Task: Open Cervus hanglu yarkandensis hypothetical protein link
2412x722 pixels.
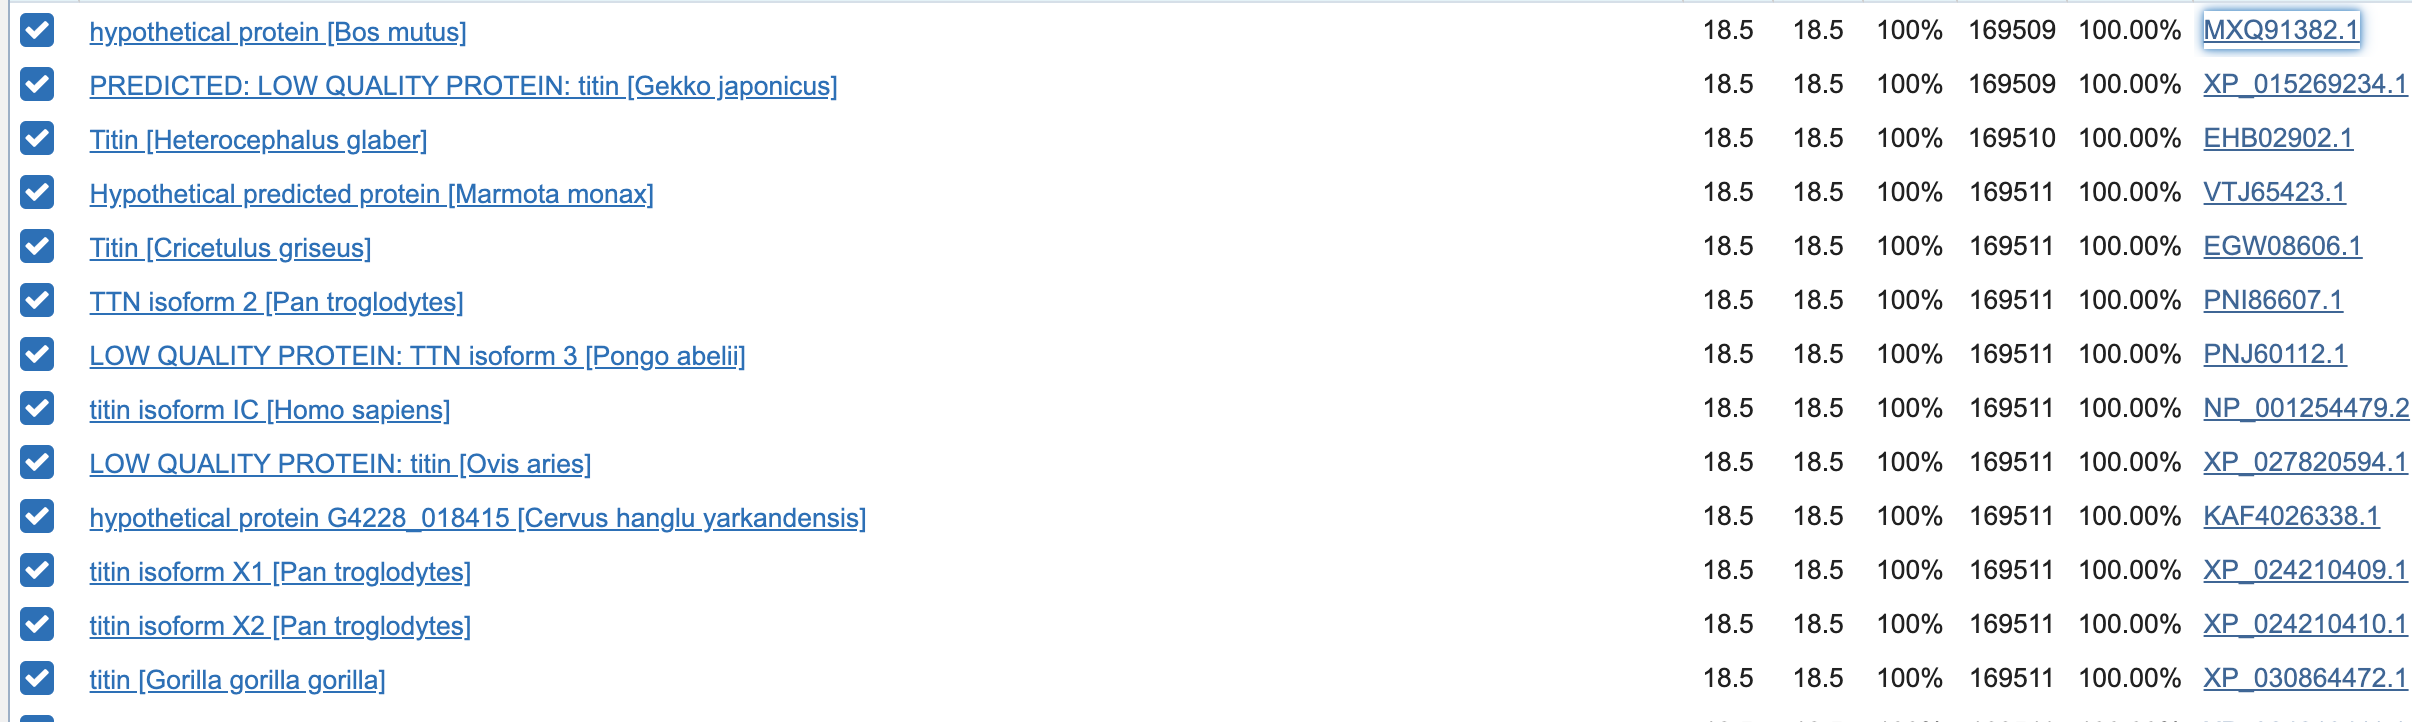Action: (x=477, y=518)
